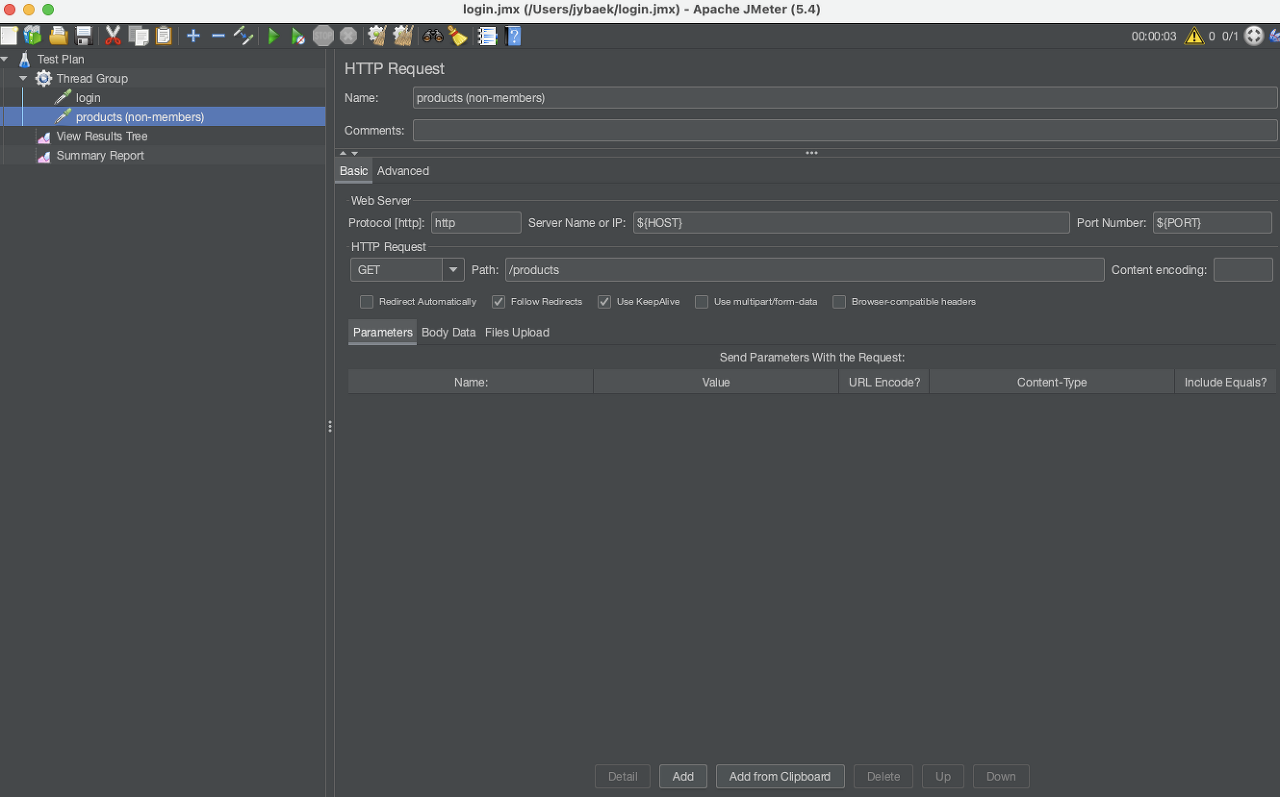Click the panel divider handle dots
This screenshot has height=797, width=1280.
click(330, 427)
